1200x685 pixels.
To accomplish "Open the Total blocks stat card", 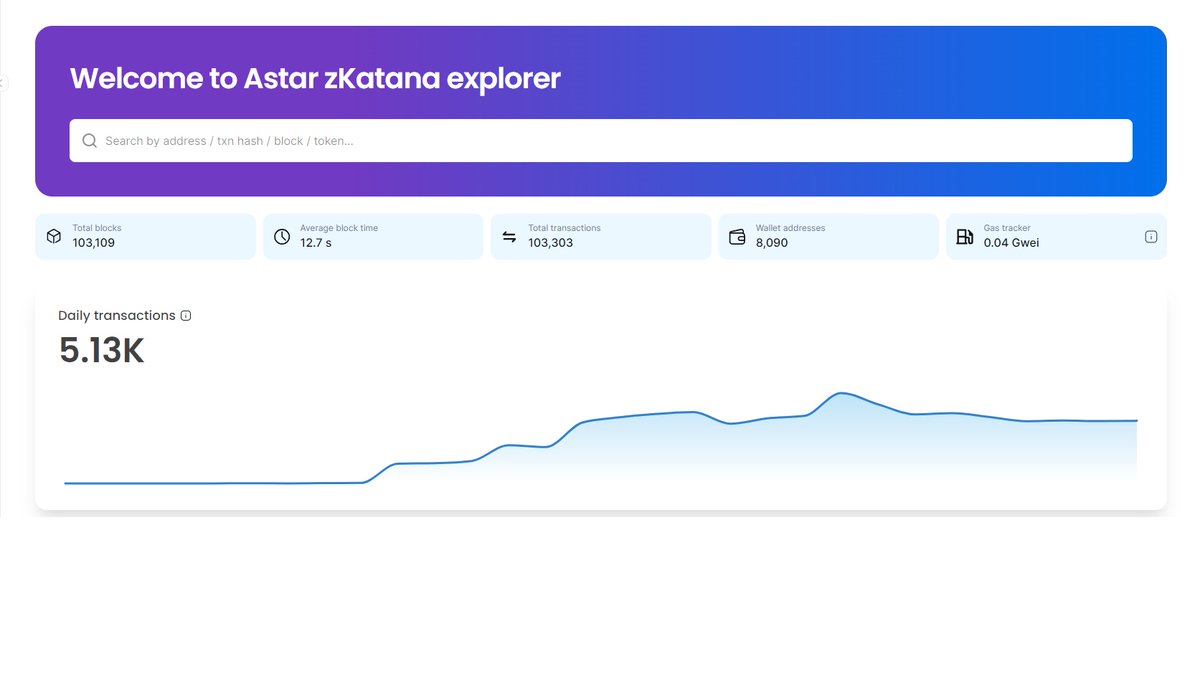I will tap(145, 237).
